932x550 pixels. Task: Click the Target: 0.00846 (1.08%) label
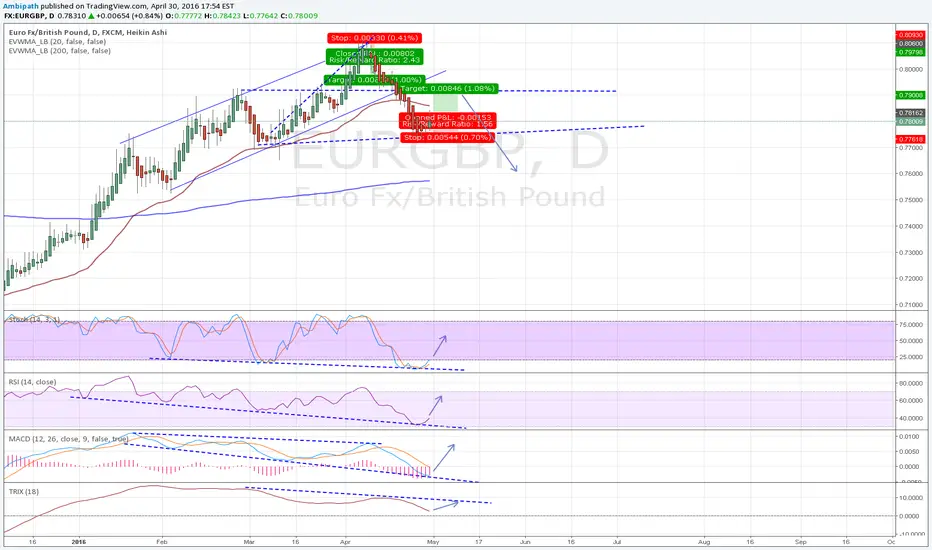(x=447, y=89)
